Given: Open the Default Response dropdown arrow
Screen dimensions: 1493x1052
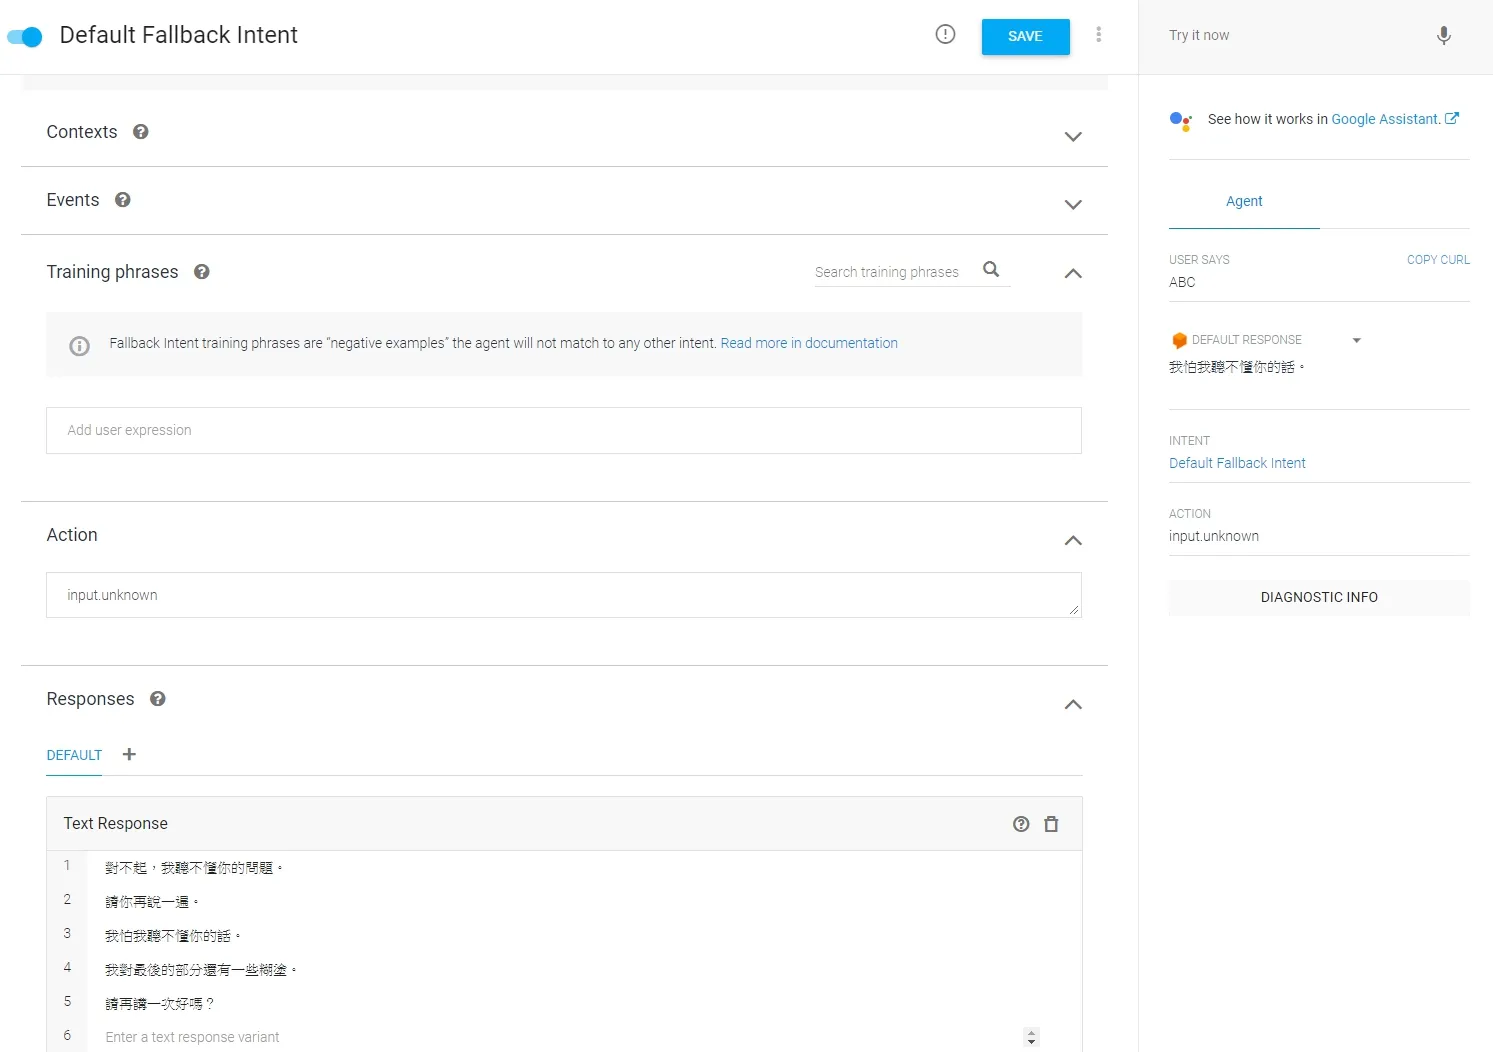Looking at the screenshot, I should coord(1357,341).
